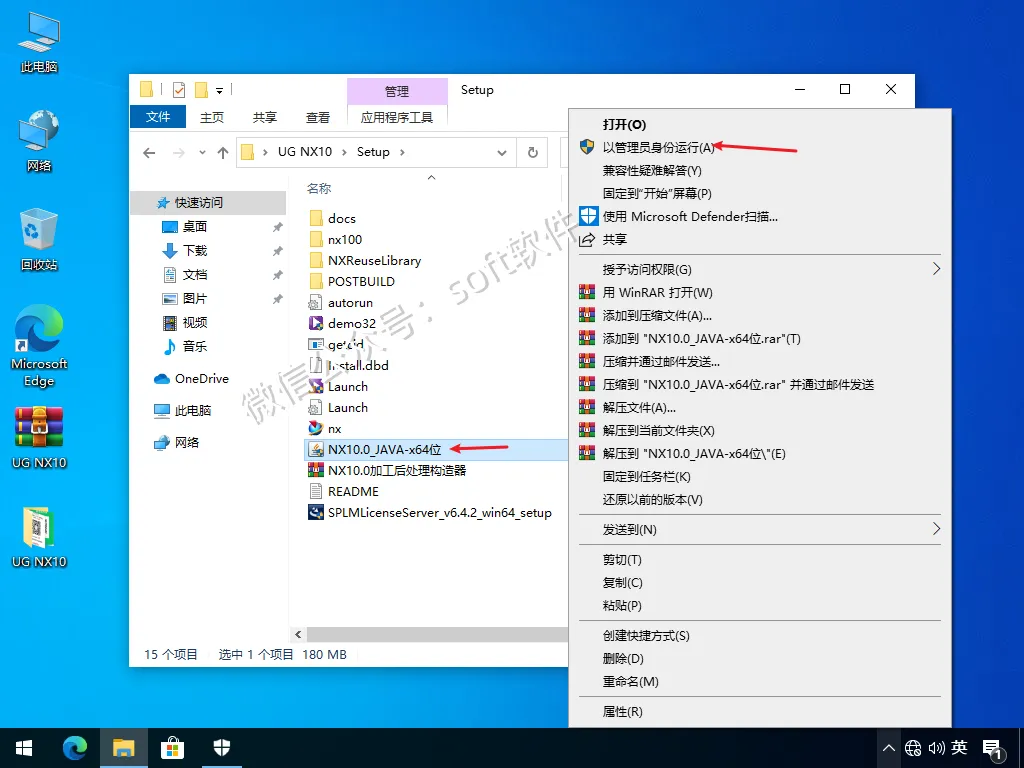Click the volume speaker tray icon
The height and width of the screenshot is (768, 1024).
936,748
